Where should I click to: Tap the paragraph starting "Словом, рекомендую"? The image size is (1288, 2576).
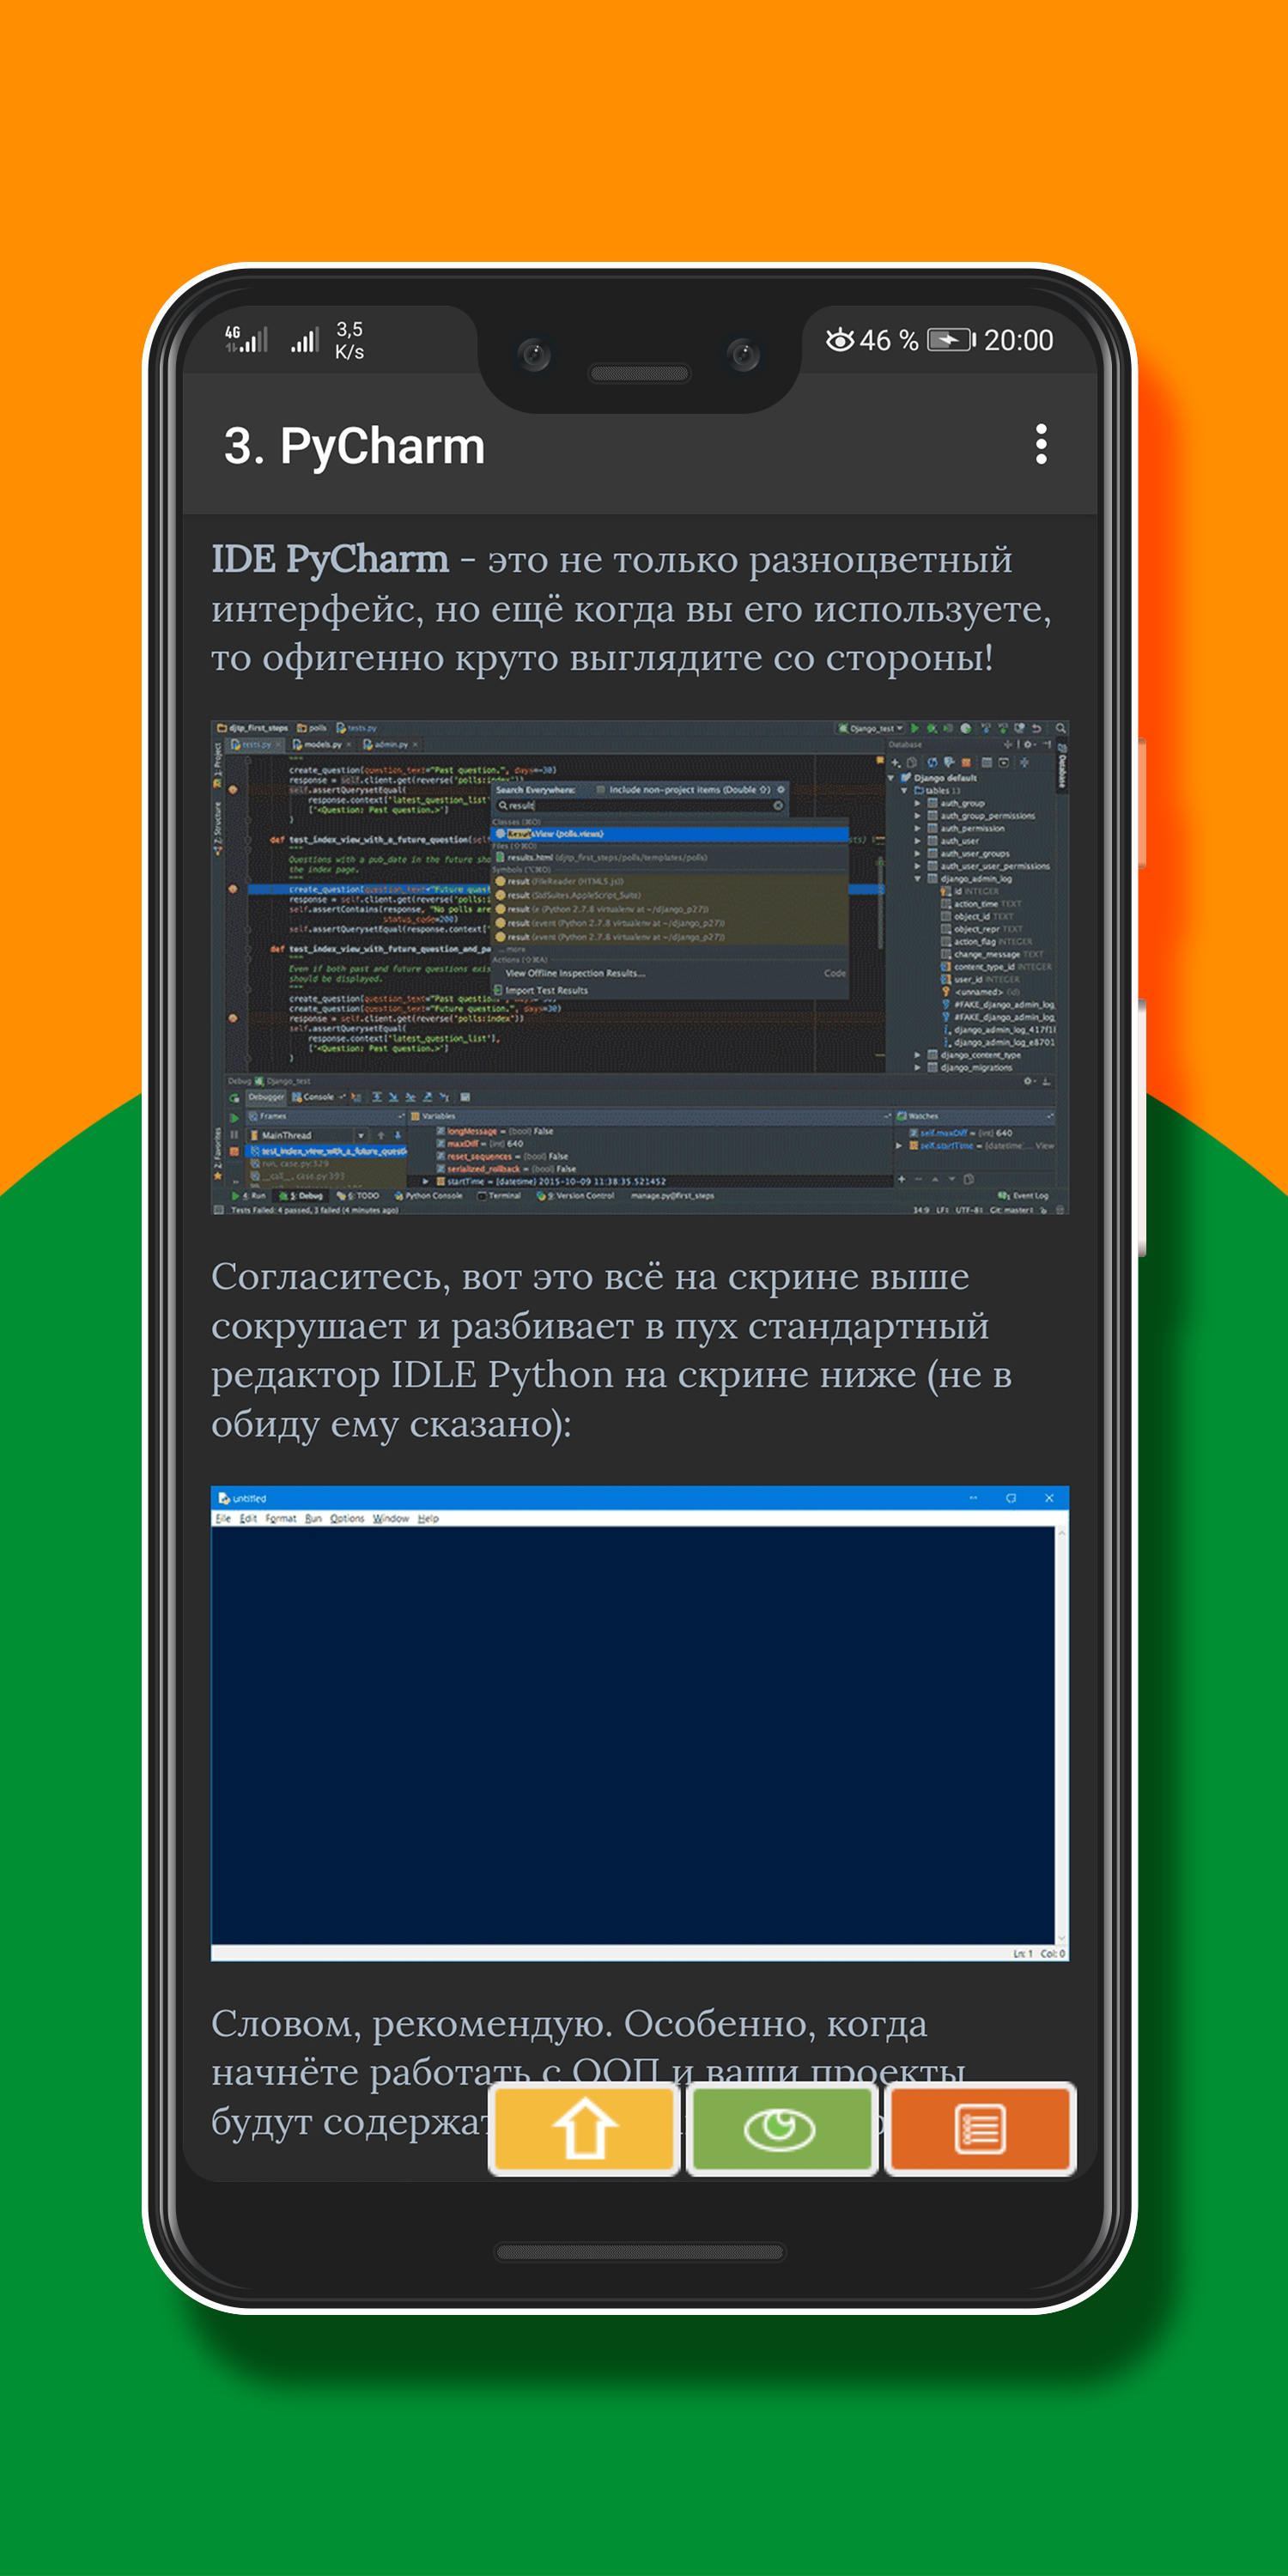click(x=588, y=2071)
